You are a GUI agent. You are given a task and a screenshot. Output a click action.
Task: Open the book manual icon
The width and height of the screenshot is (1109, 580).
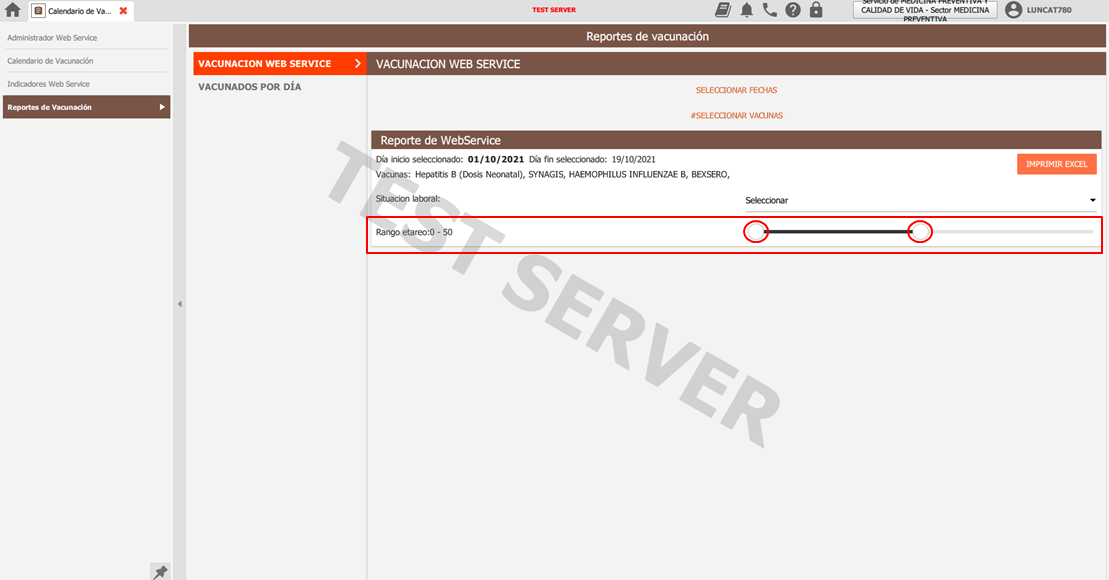click(x=723, y=10)
